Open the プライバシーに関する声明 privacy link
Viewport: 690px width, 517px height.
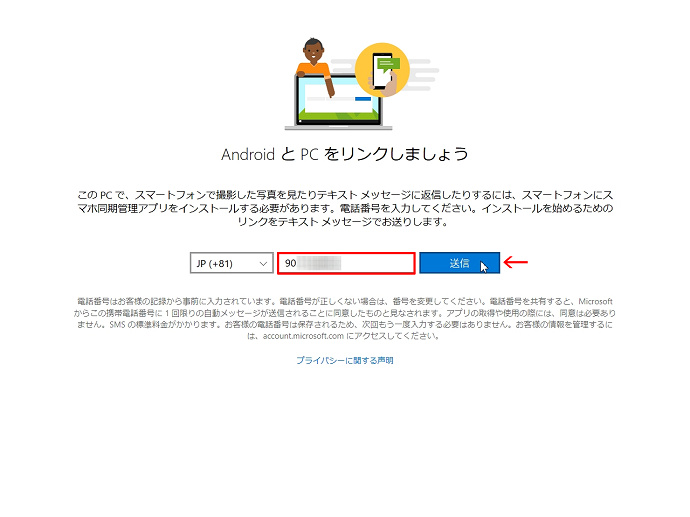(345, 360)
